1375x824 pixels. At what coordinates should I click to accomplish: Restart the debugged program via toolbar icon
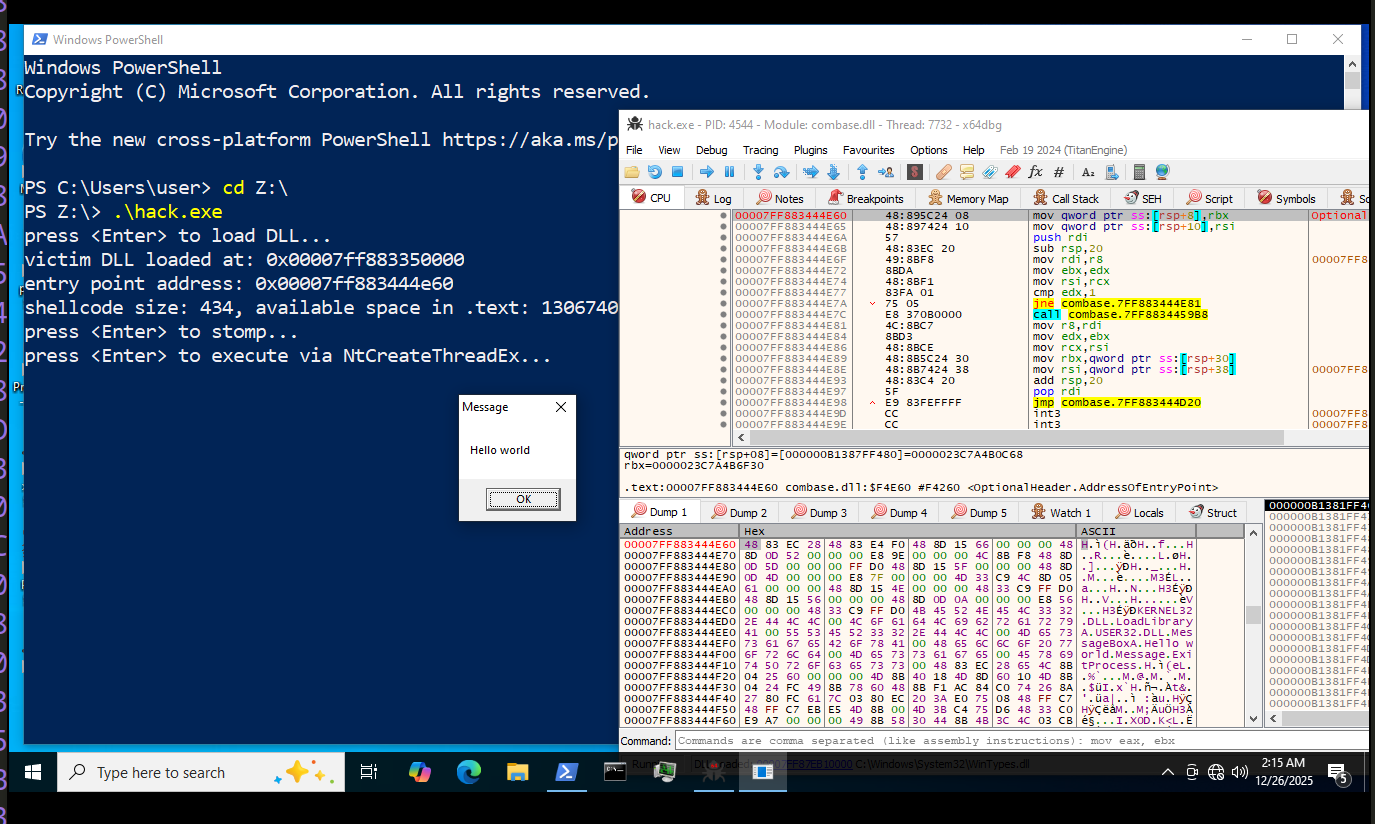[x=655, y=172]
